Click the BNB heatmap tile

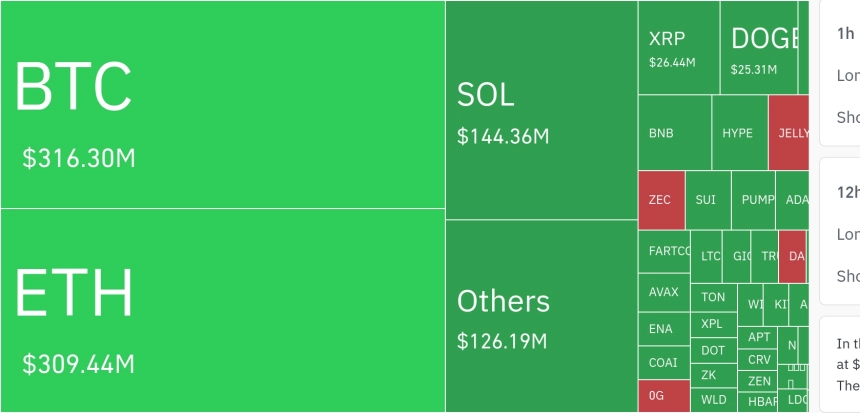(674, 133)
